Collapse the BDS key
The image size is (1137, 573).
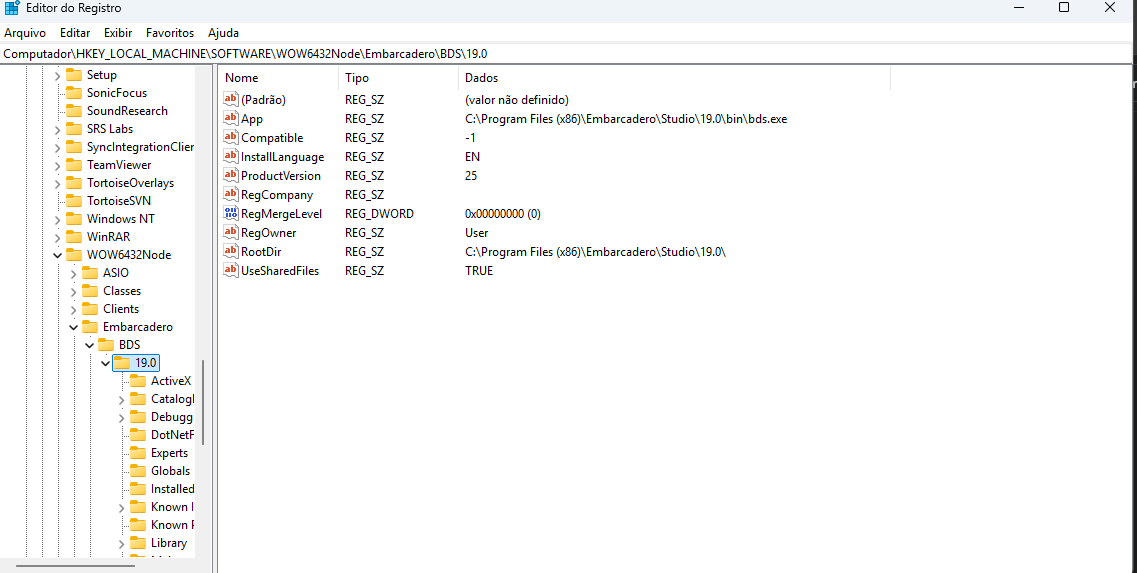pyautogui.click(x=89, y=345)
